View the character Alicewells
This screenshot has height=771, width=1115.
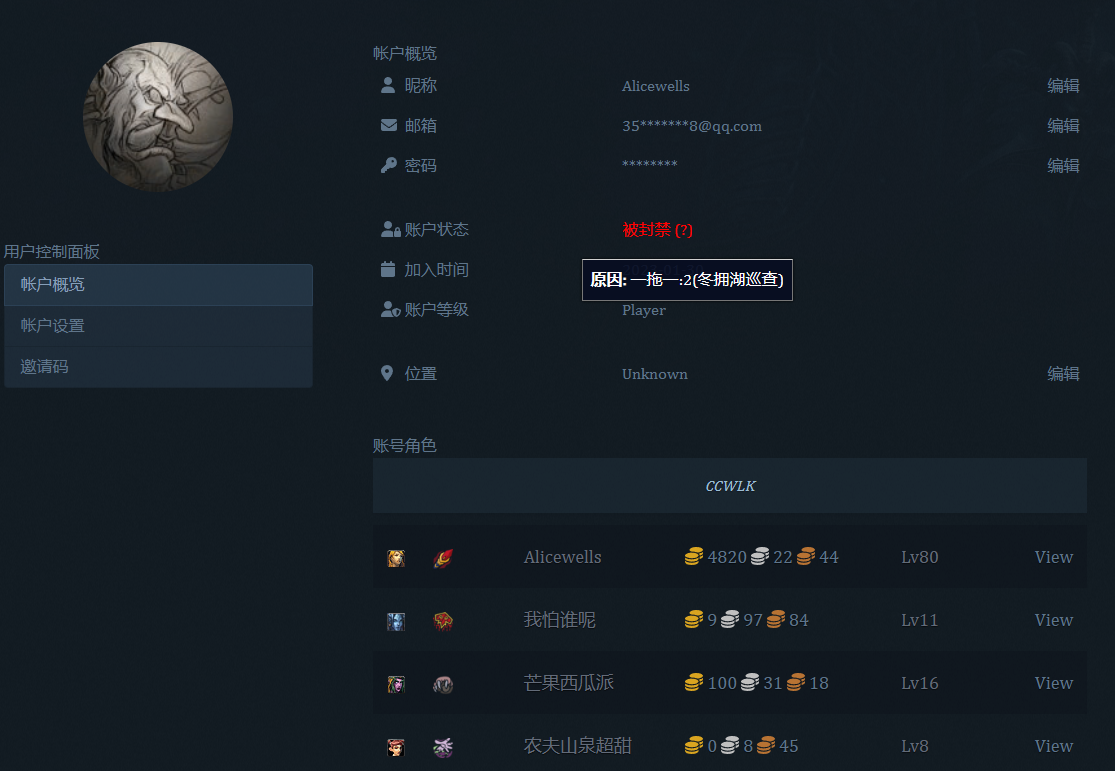point(1053,558)
